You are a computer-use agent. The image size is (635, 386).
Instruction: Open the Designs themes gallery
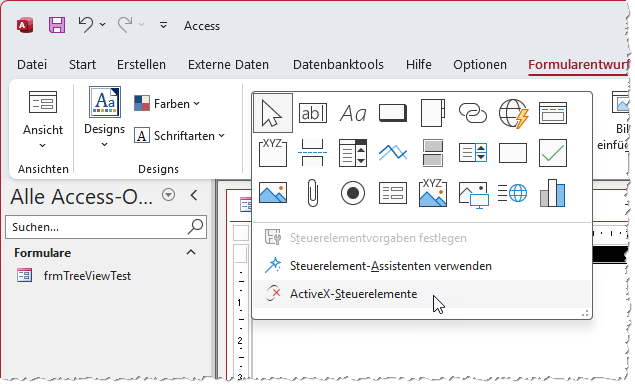pyautogui.click(x=104, y=117)
